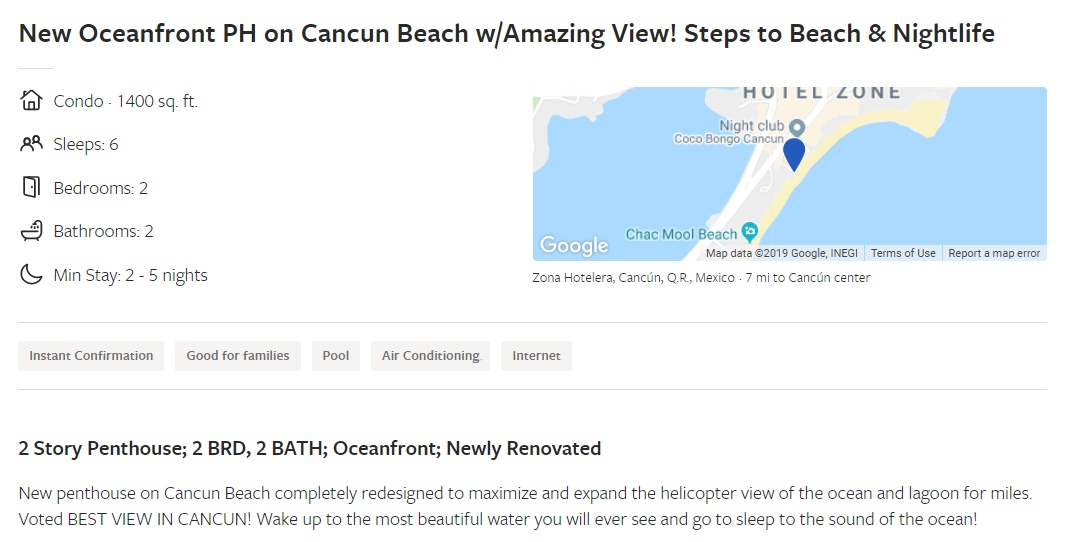The height and width of the screenshot is (542, 1066).
Task: Click the listing title heading
Action: tap(506, 33)
